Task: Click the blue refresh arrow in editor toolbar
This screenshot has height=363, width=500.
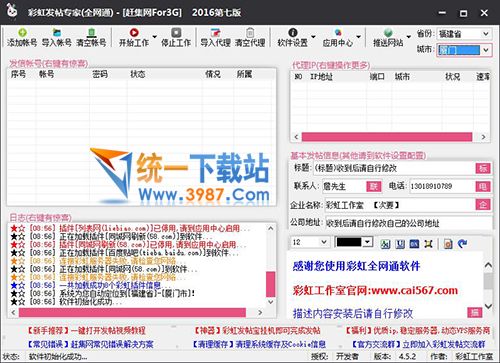Action: pyautogui.click(x=462, y=244)
